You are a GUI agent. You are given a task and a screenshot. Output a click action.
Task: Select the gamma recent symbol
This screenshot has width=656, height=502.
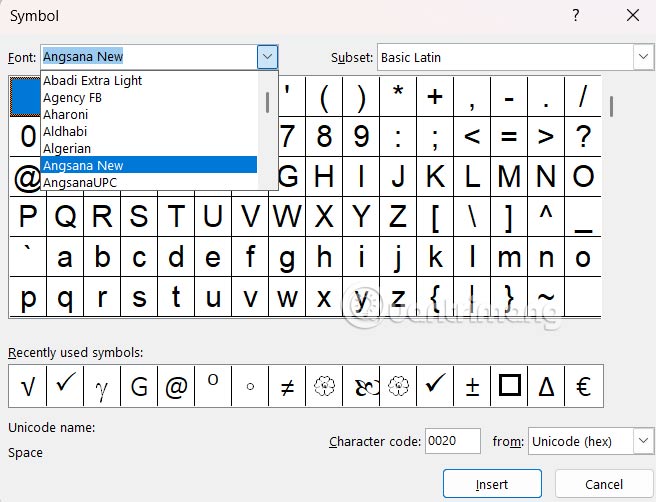pos(102,386)
